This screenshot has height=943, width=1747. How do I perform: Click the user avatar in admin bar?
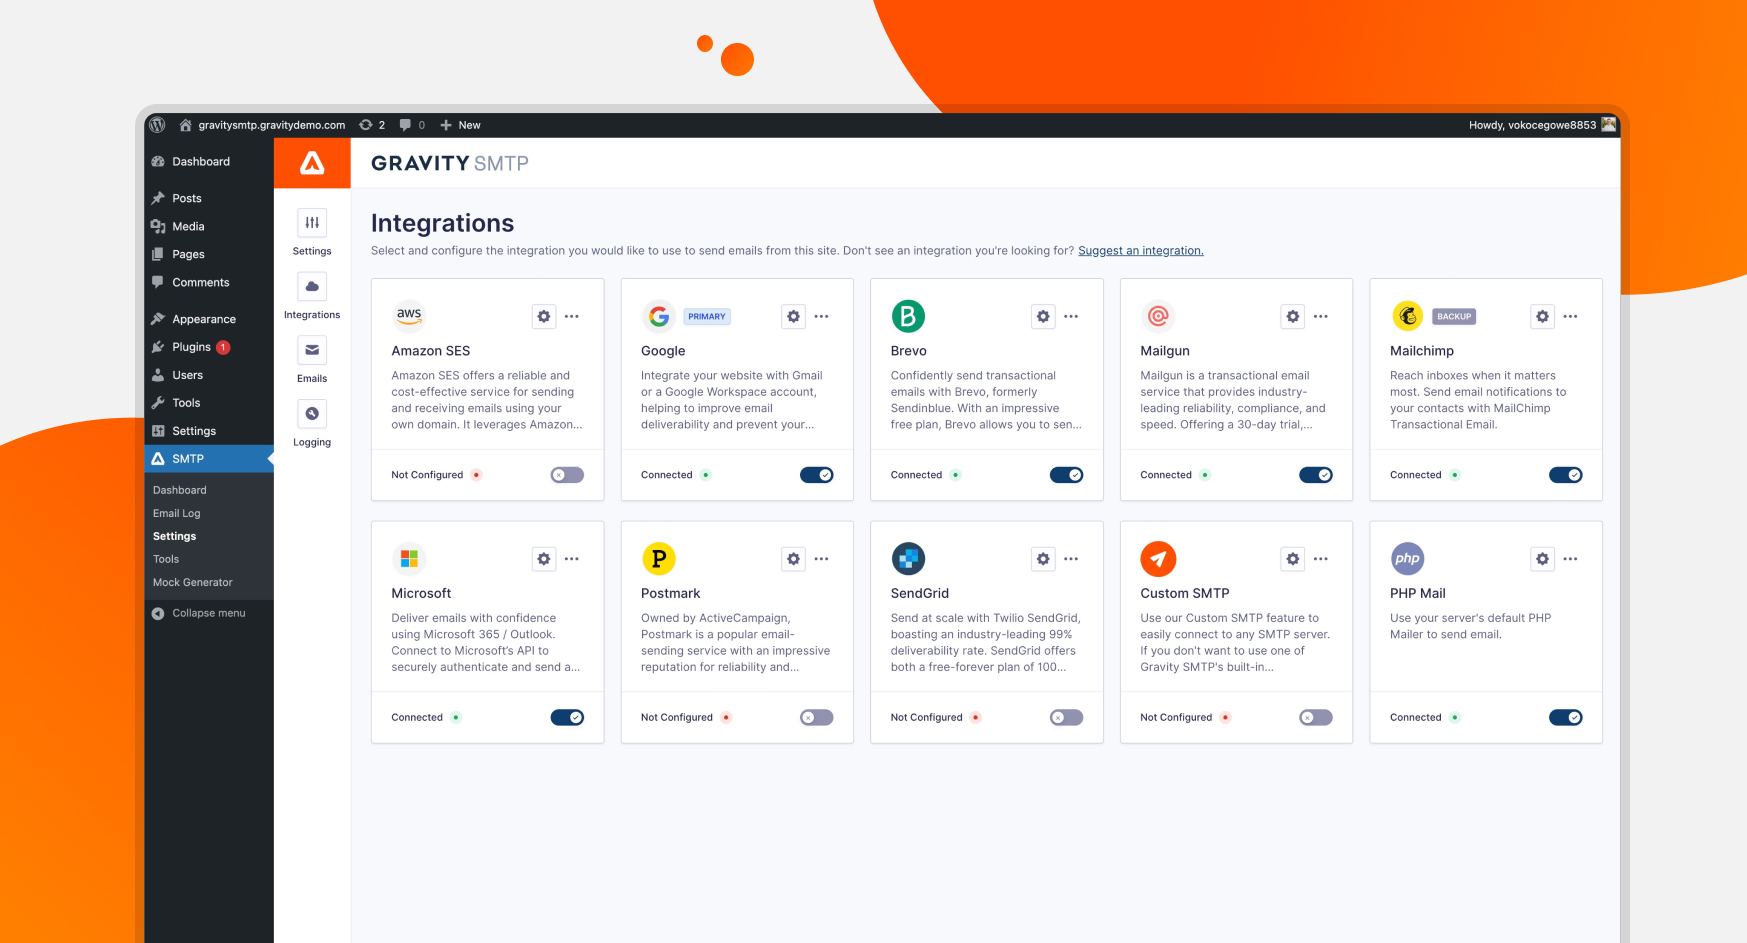[1608, 125]
